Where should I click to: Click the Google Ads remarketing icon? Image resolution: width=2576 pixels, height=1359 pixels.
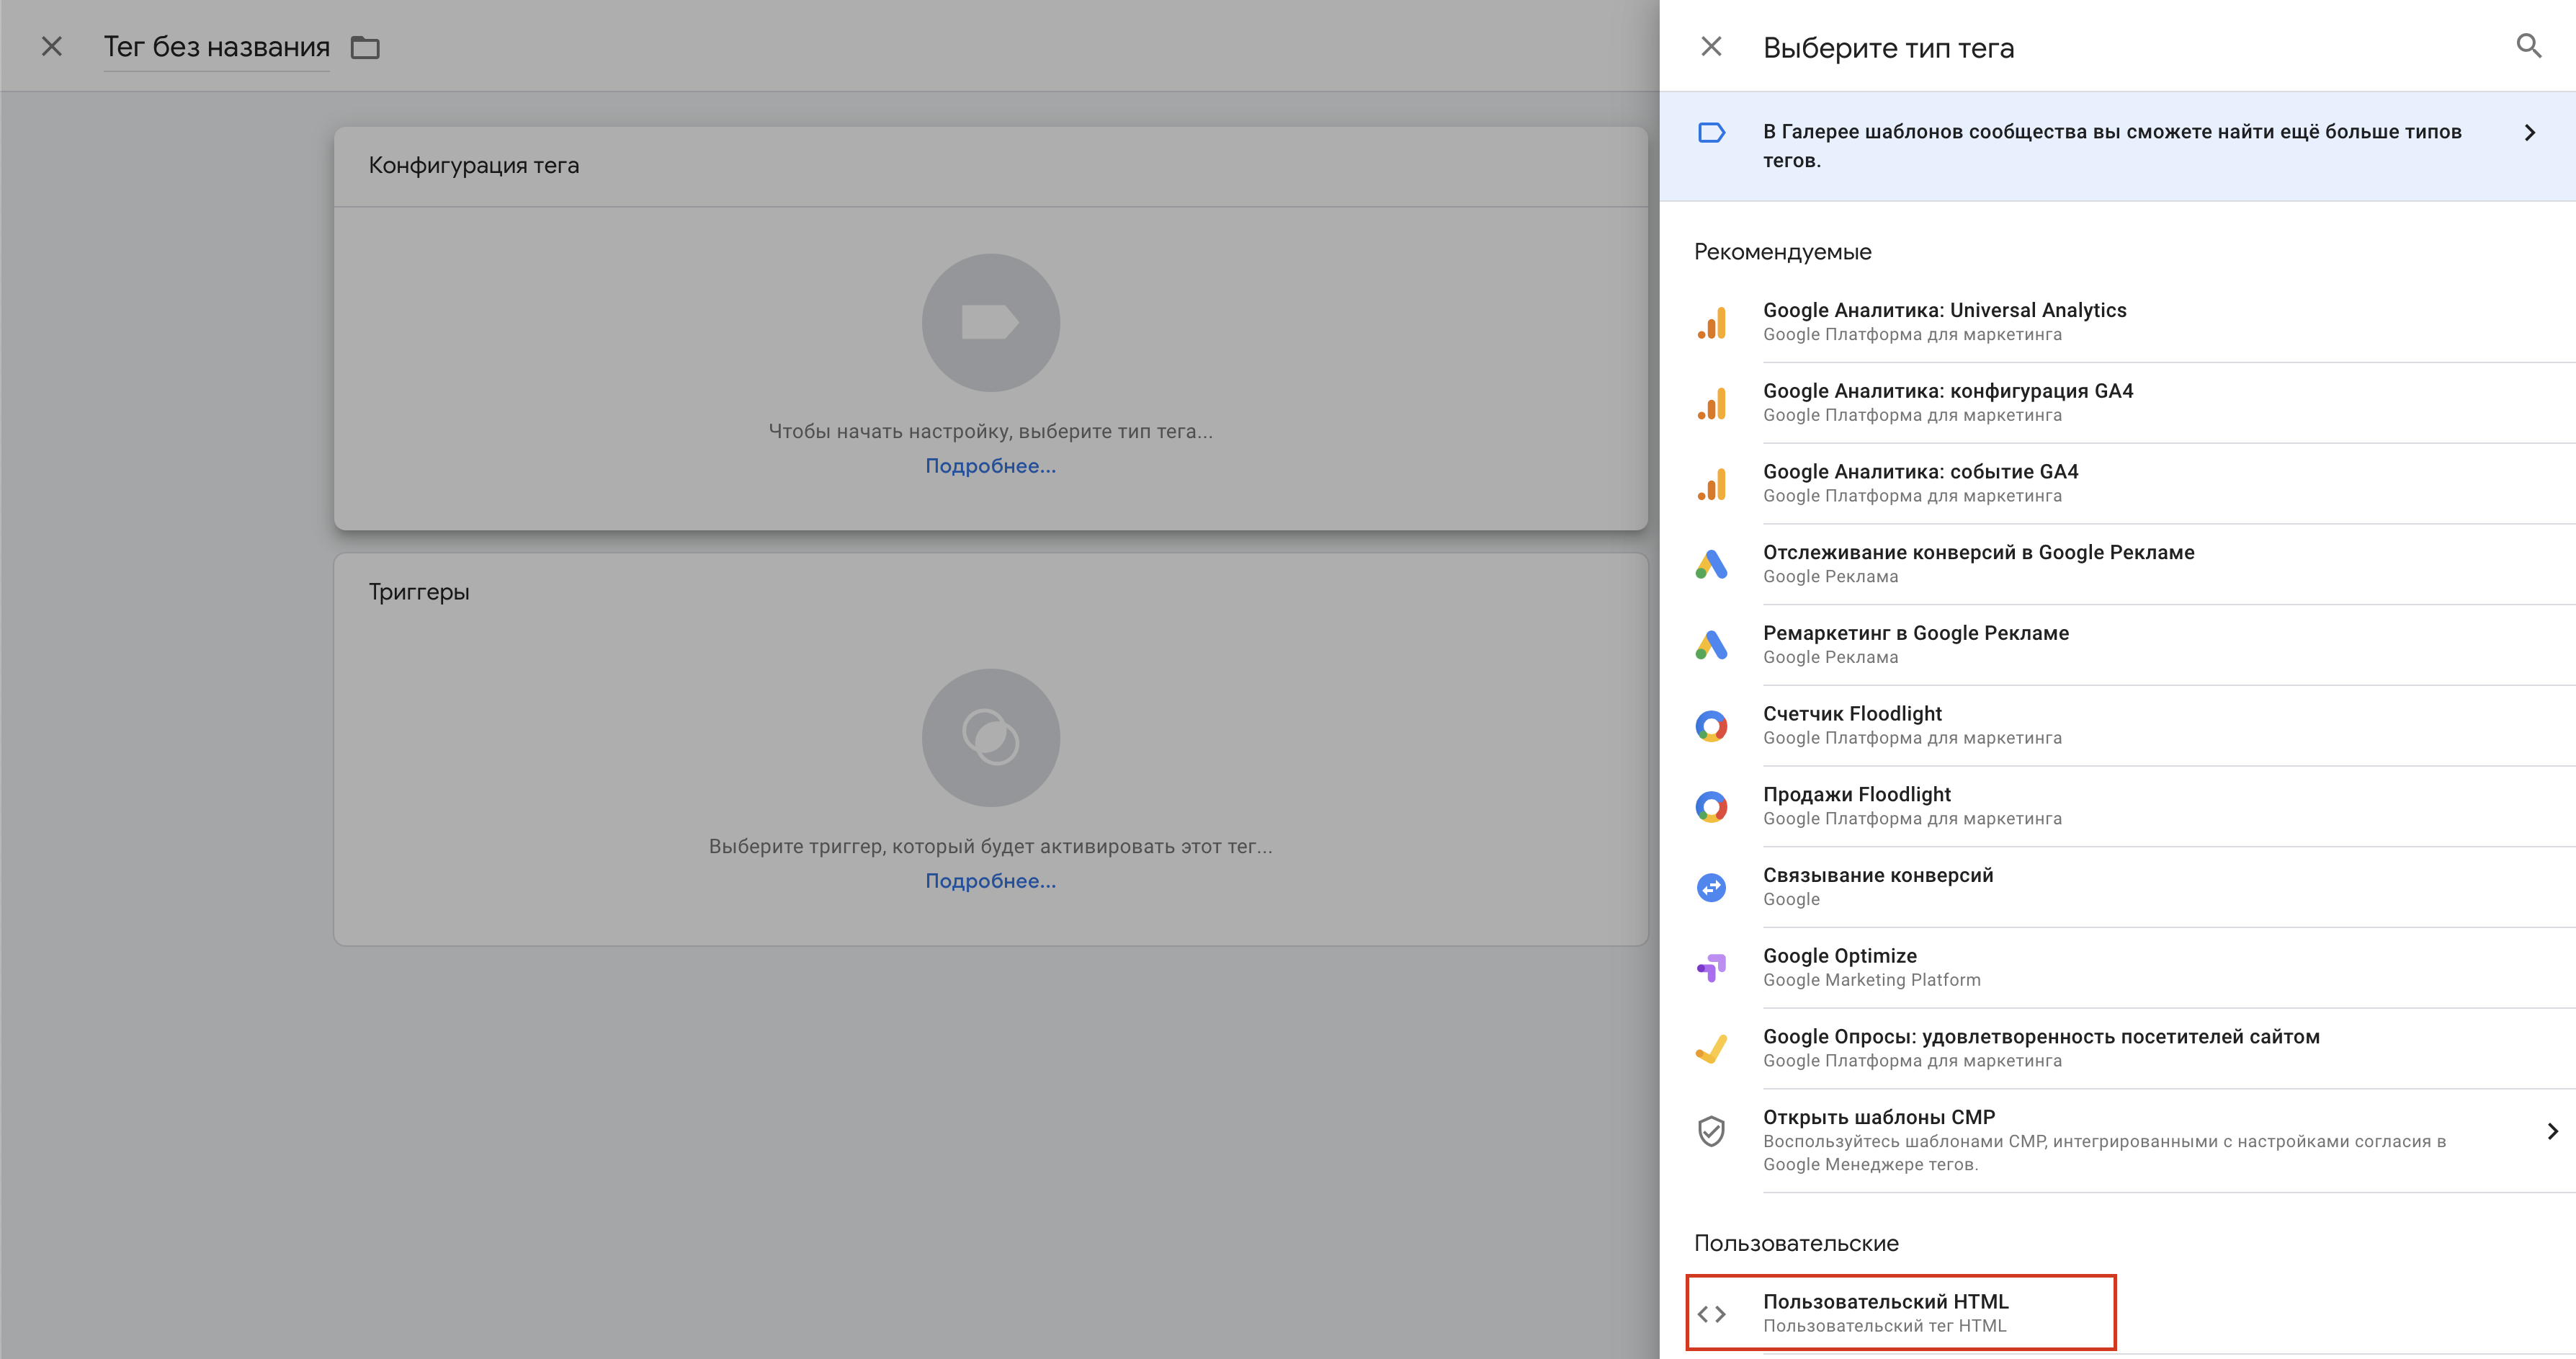1711,646
